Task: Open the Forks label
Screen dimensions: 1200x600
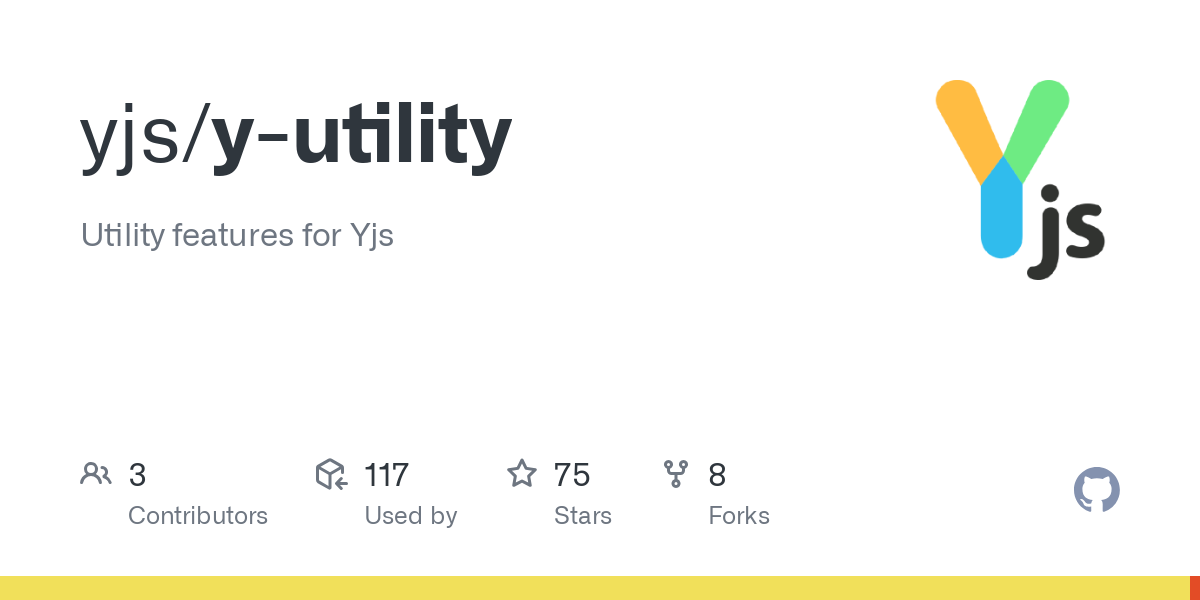Action: (x=739, y=516)
